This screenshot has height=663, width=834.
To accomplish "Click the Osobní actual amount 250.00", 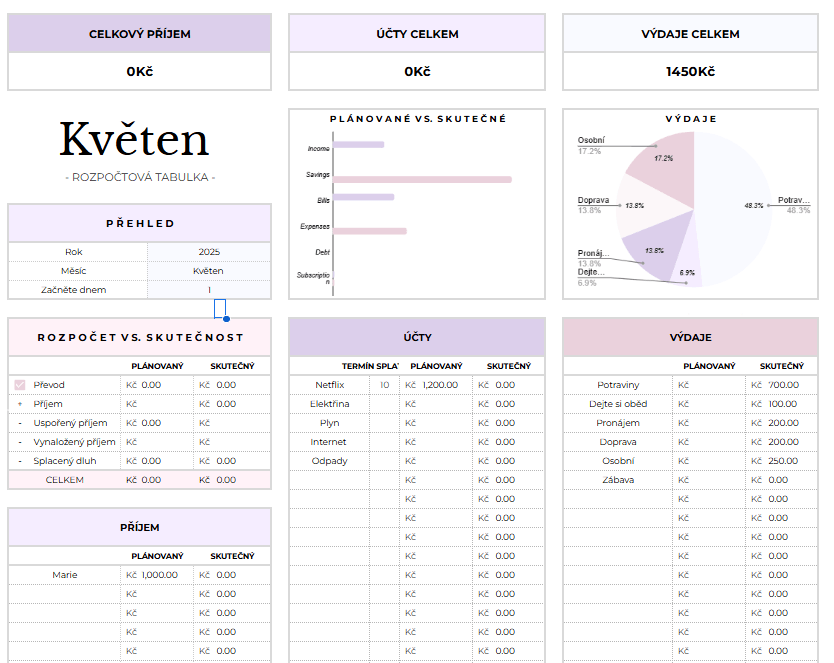I will tap(782, 461).
